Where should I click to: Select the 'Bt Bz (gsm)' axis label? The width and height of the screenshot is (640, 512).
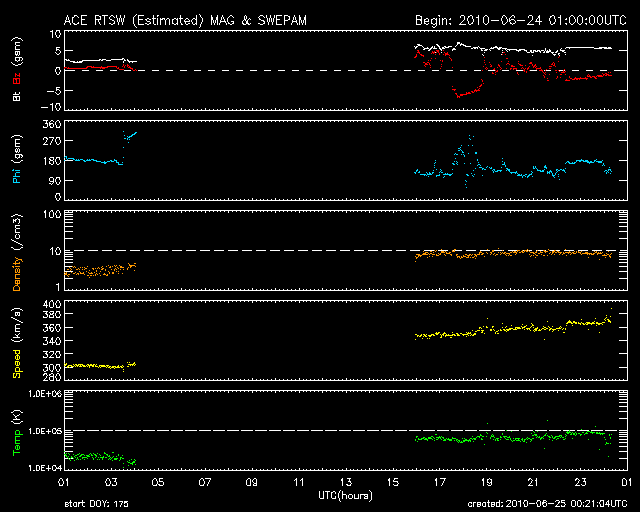pyautogui.click(x=17, y=69)
